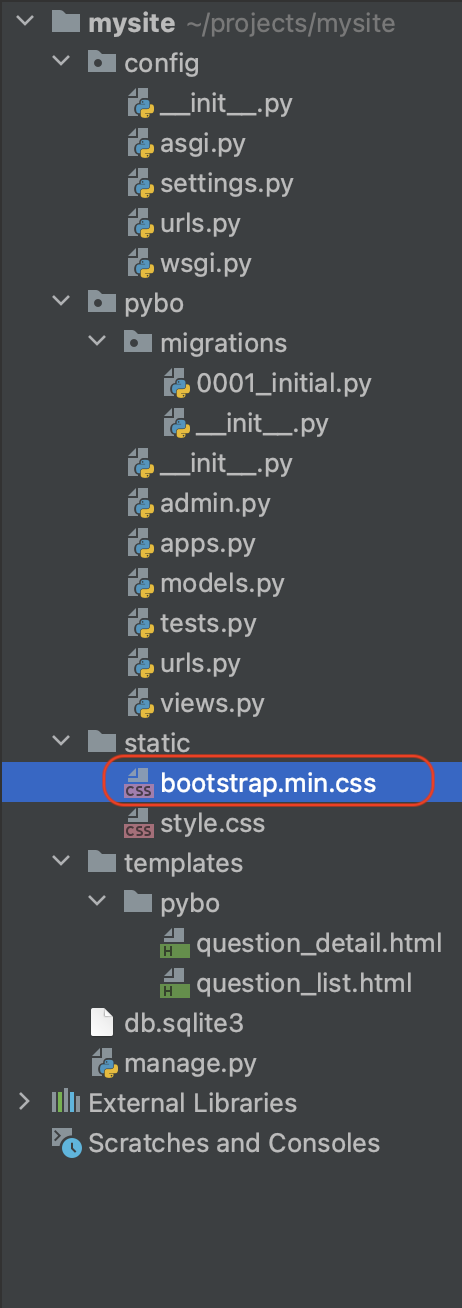Click the HTML icon of question_list.html
The image size is (462, 1308).
pyautogui.click(x=174, y=982)
